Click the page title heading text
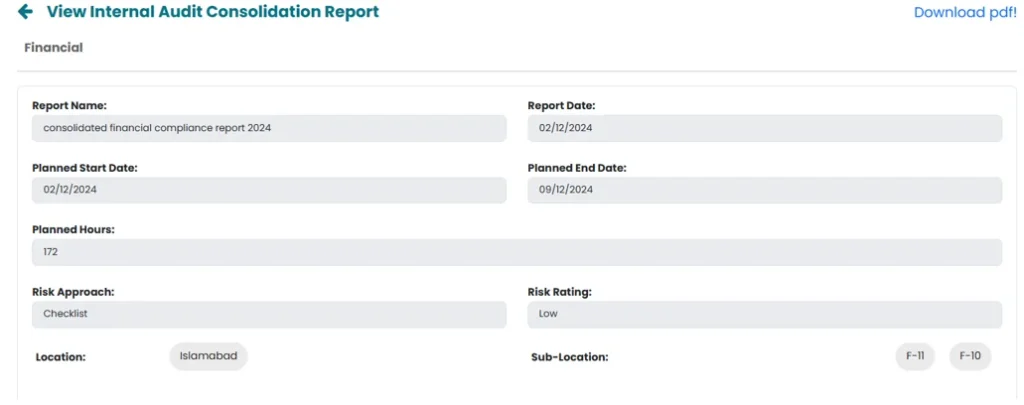 click(213, 13)
